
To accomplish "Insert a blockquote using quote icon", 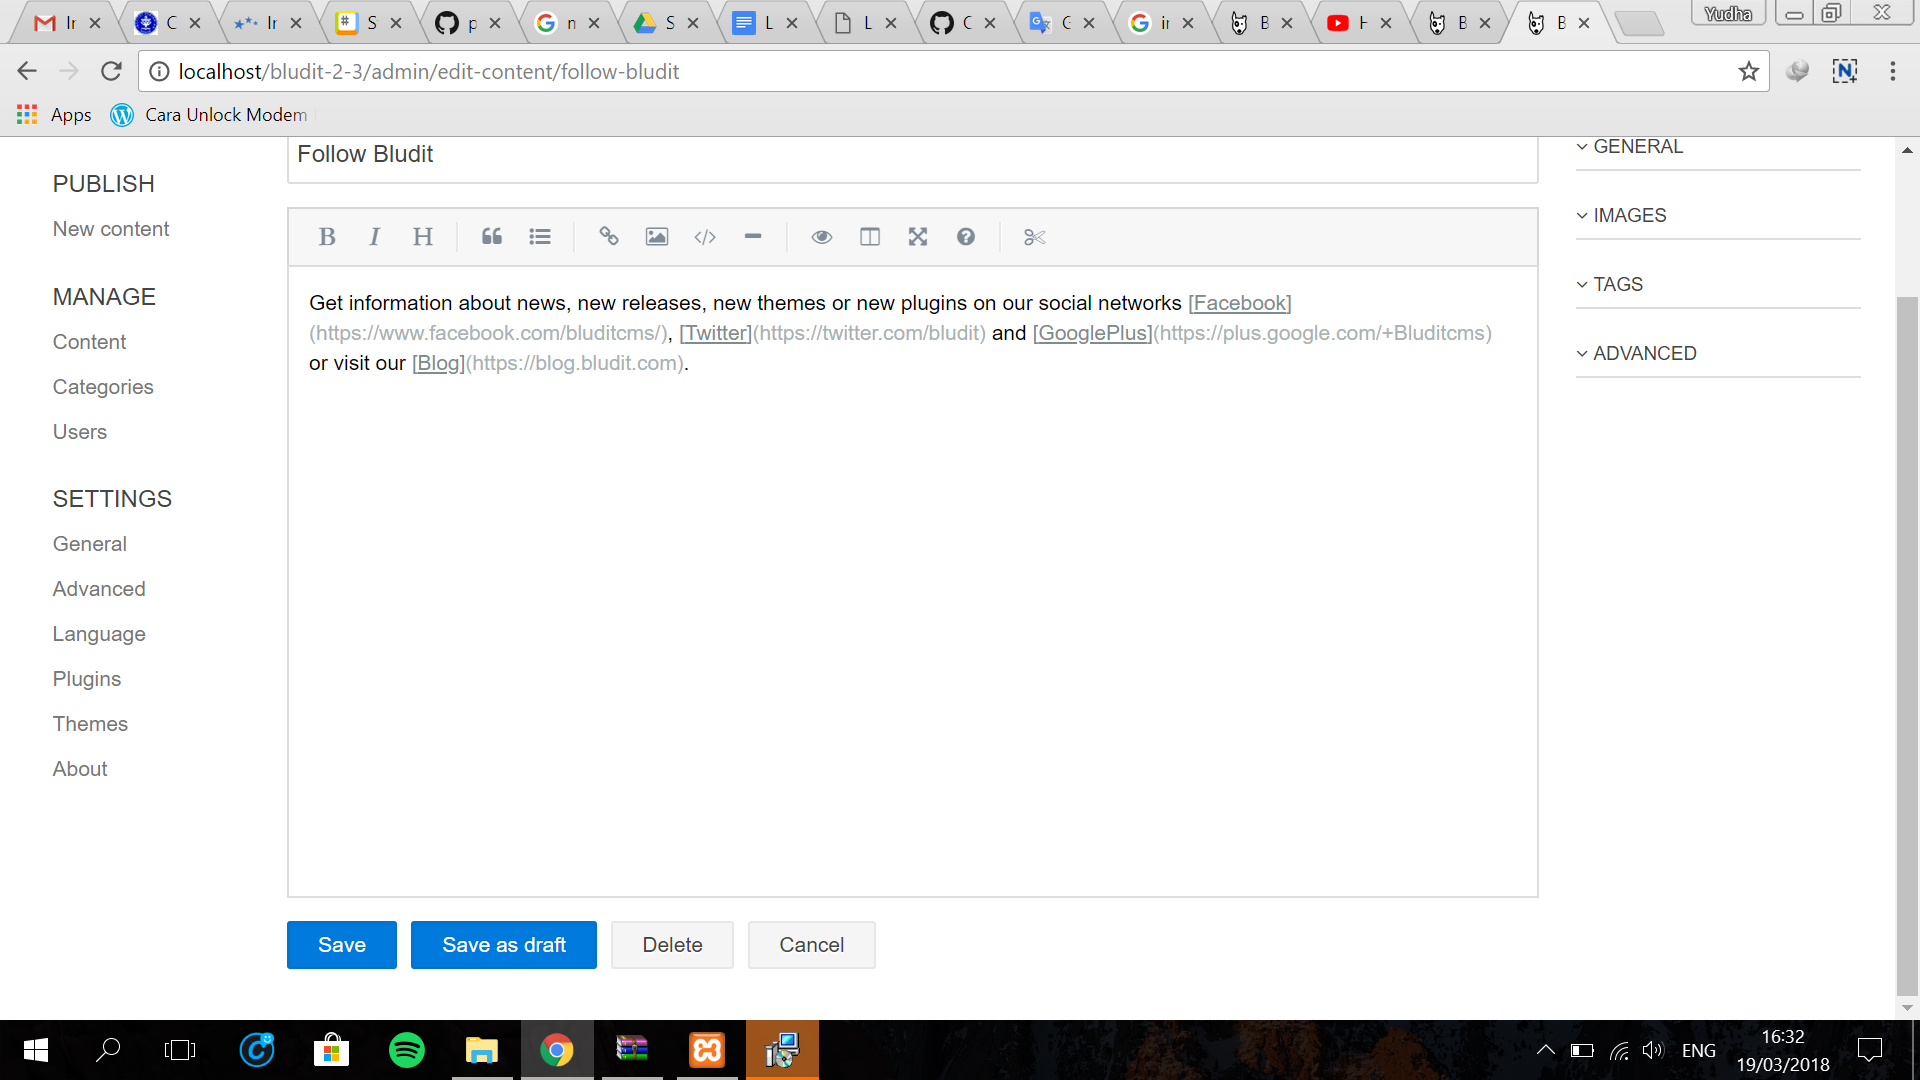I will pos(491,237).
